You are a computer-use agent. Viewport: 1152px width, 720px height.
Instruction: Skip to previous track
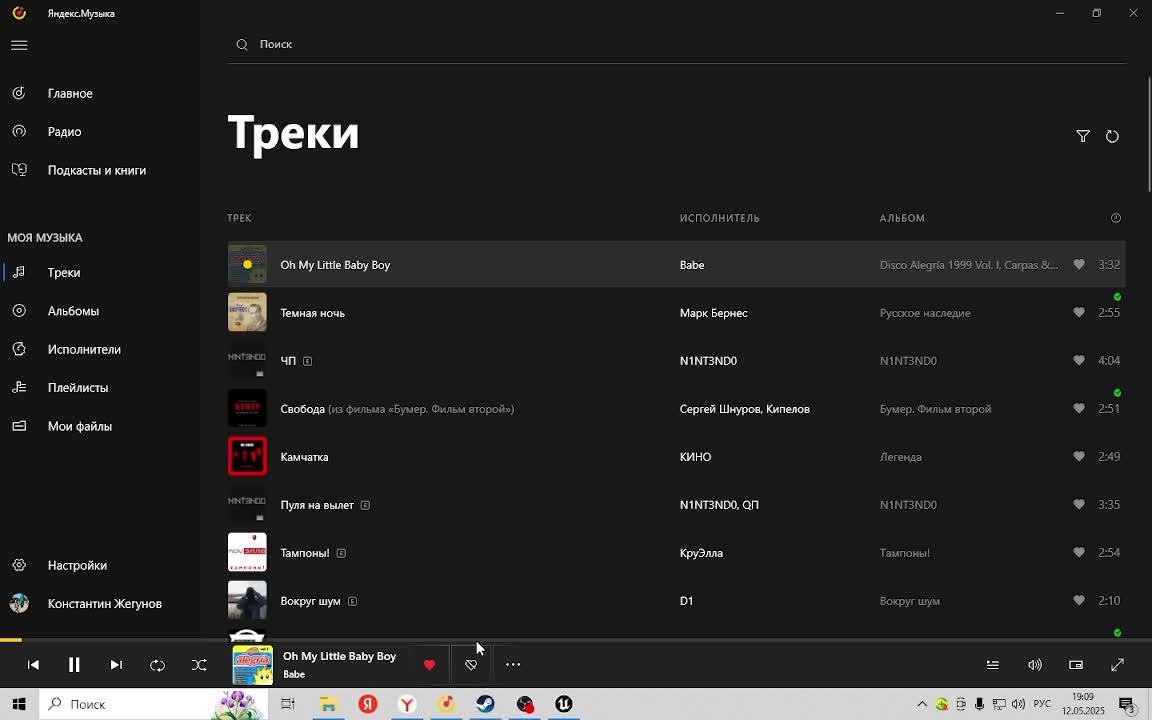pyautogui.click(x=33, y=665)
